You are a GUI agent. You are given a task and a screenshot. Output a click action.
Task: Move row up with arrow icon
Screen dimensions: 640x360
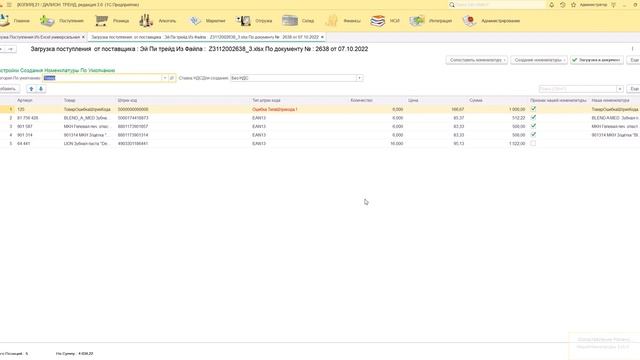[x=31, y=89]
